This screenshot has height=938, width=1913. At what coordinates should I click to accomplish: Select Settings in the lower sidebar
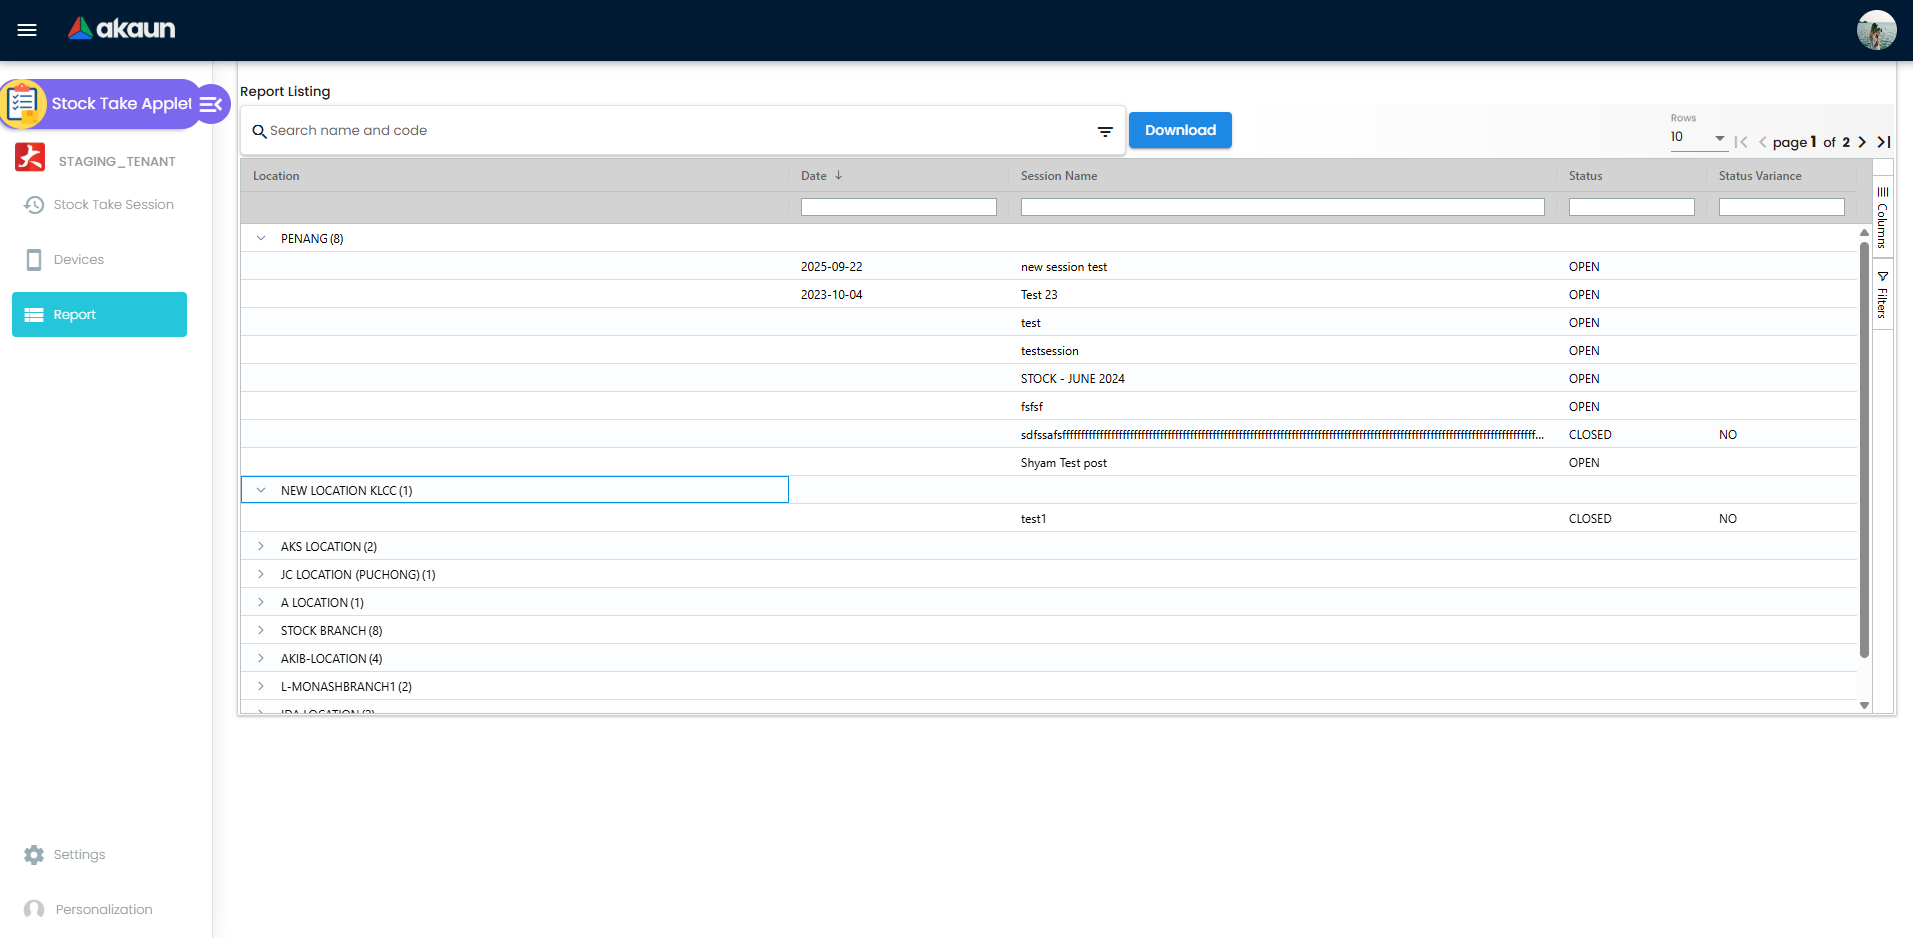[x=35, y=854]
